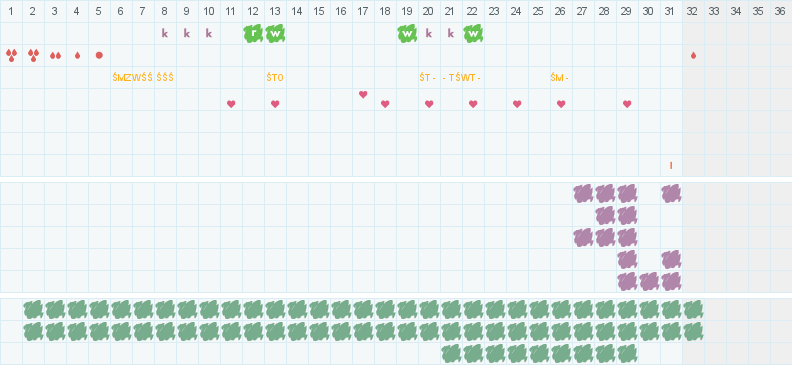The image size is (792, 365).
Task: Click the orange 'ŚMZWŚŚ' note on day 6
Action: [x=132, y=78]
